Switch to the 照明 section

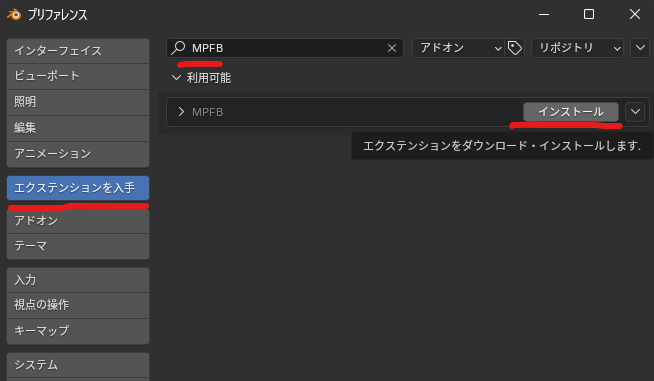[x=78, y=102]
